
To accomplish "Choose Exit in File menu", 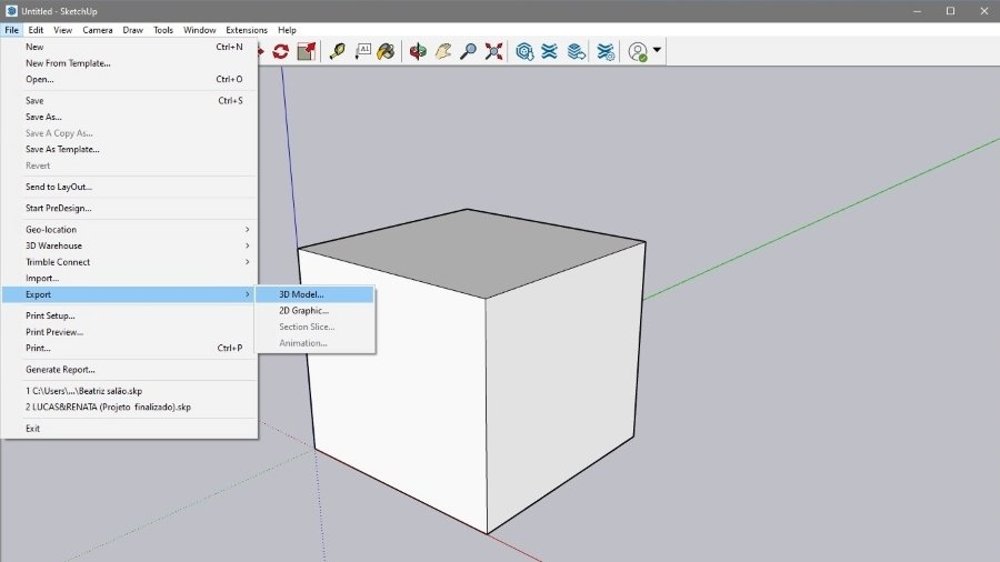I will [129, 429].
